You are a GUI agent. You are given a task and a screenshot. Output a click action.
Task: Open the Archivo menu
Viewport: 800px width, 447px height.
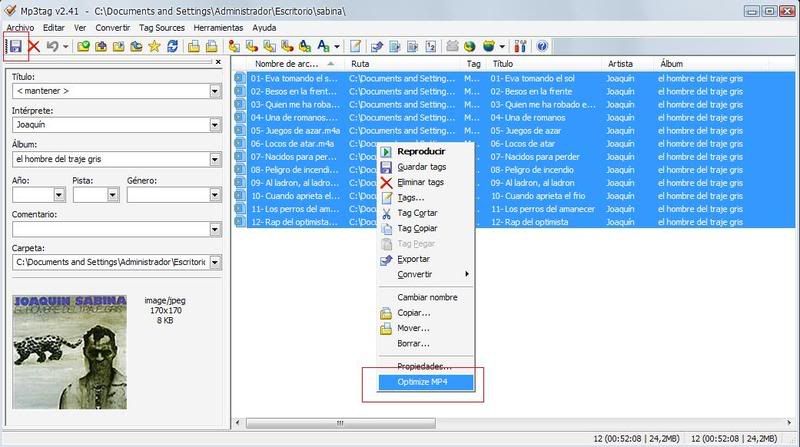pyautogui.click(x=20, y=28)
